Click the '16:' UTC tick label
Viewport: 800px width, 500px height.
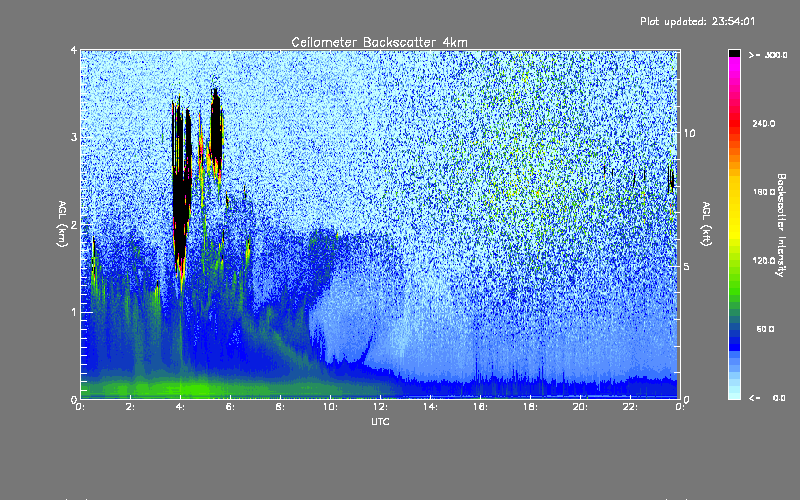(480, 407)
